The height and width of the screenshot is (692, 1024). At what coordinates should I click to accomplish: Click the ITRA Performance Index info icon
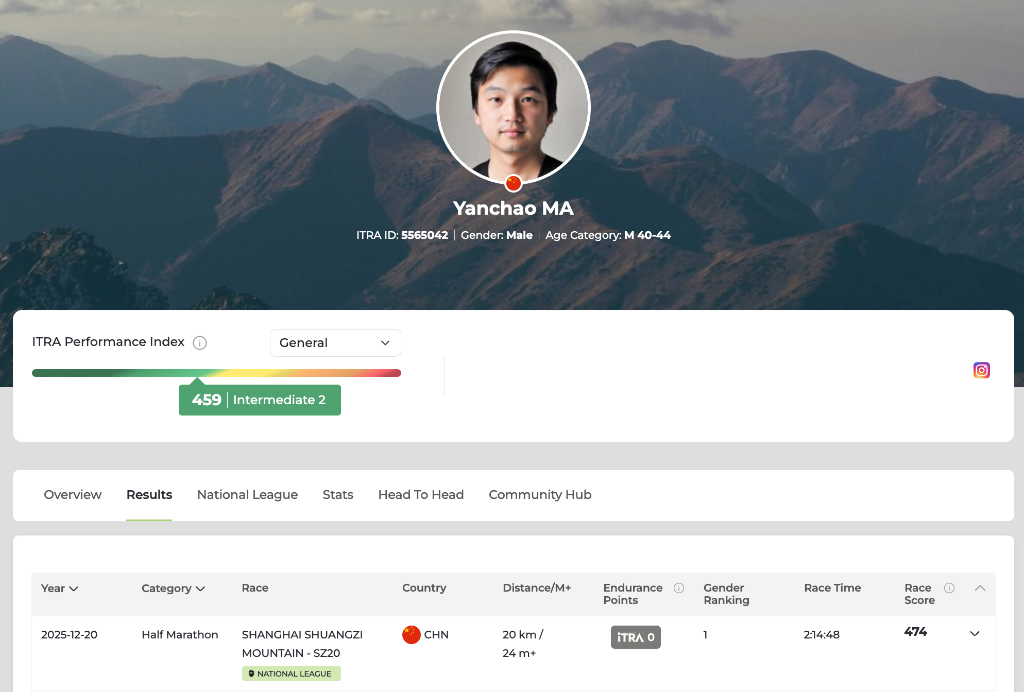point(200,343)
